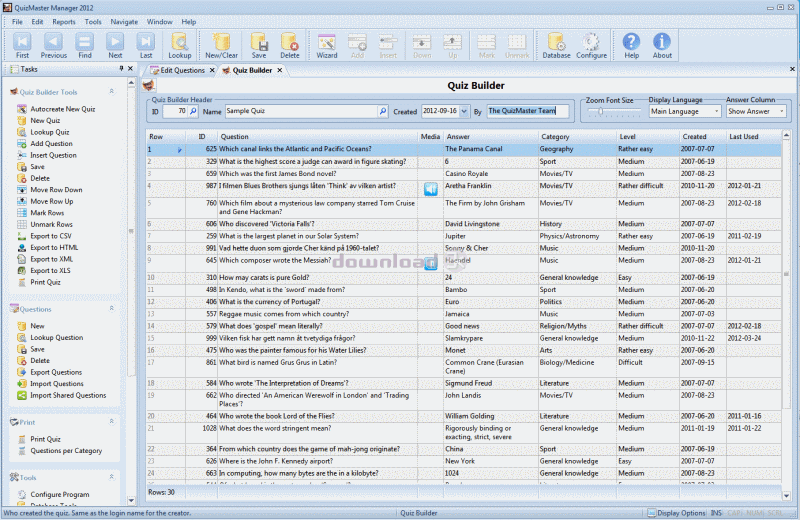The width and height of the screenshot is (800, 520).
Task: Open the Reports menu
Action: point(64,22)
